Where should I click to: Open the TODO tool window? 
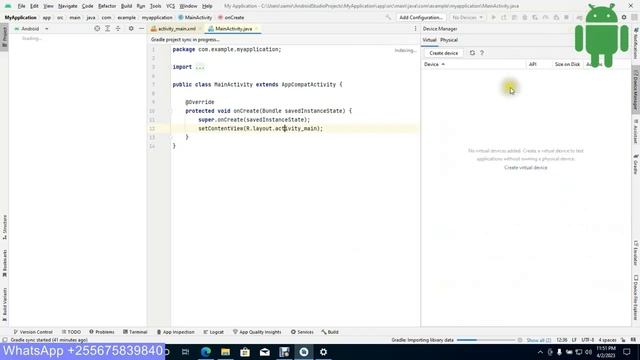[x=71, y=332]
